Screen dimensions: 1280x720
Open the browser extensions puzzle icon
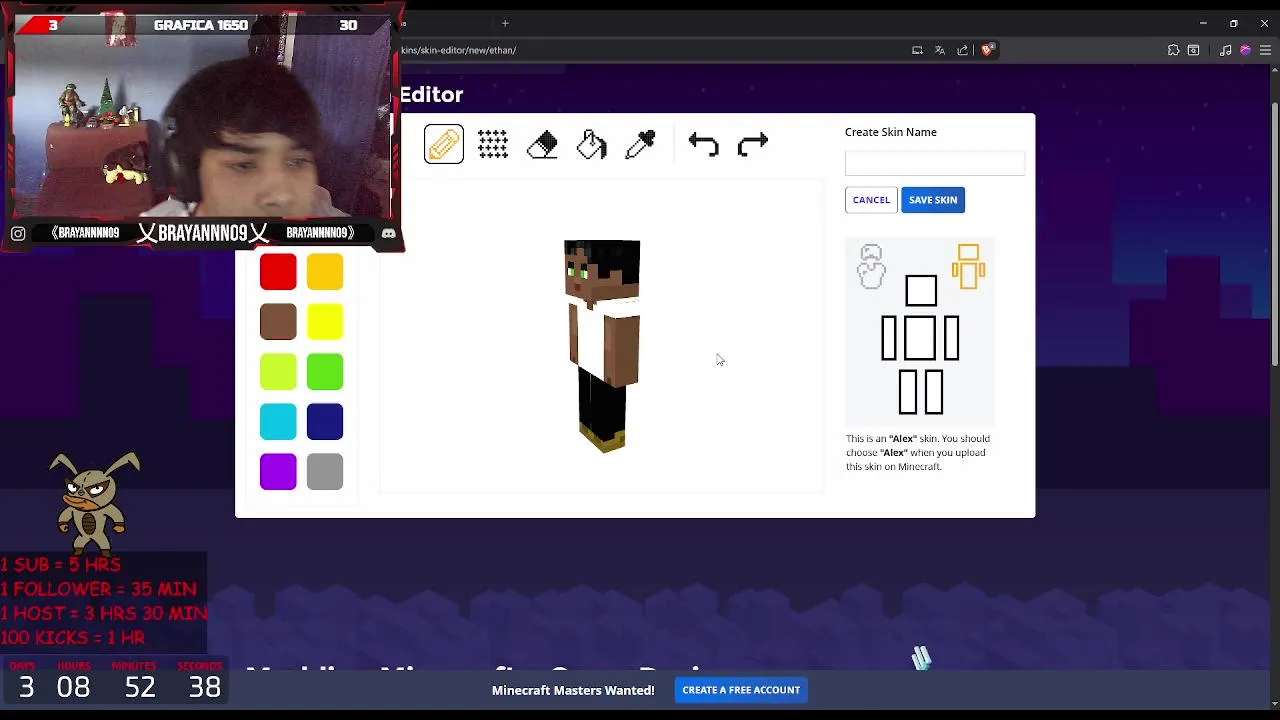coord(1173,50)
